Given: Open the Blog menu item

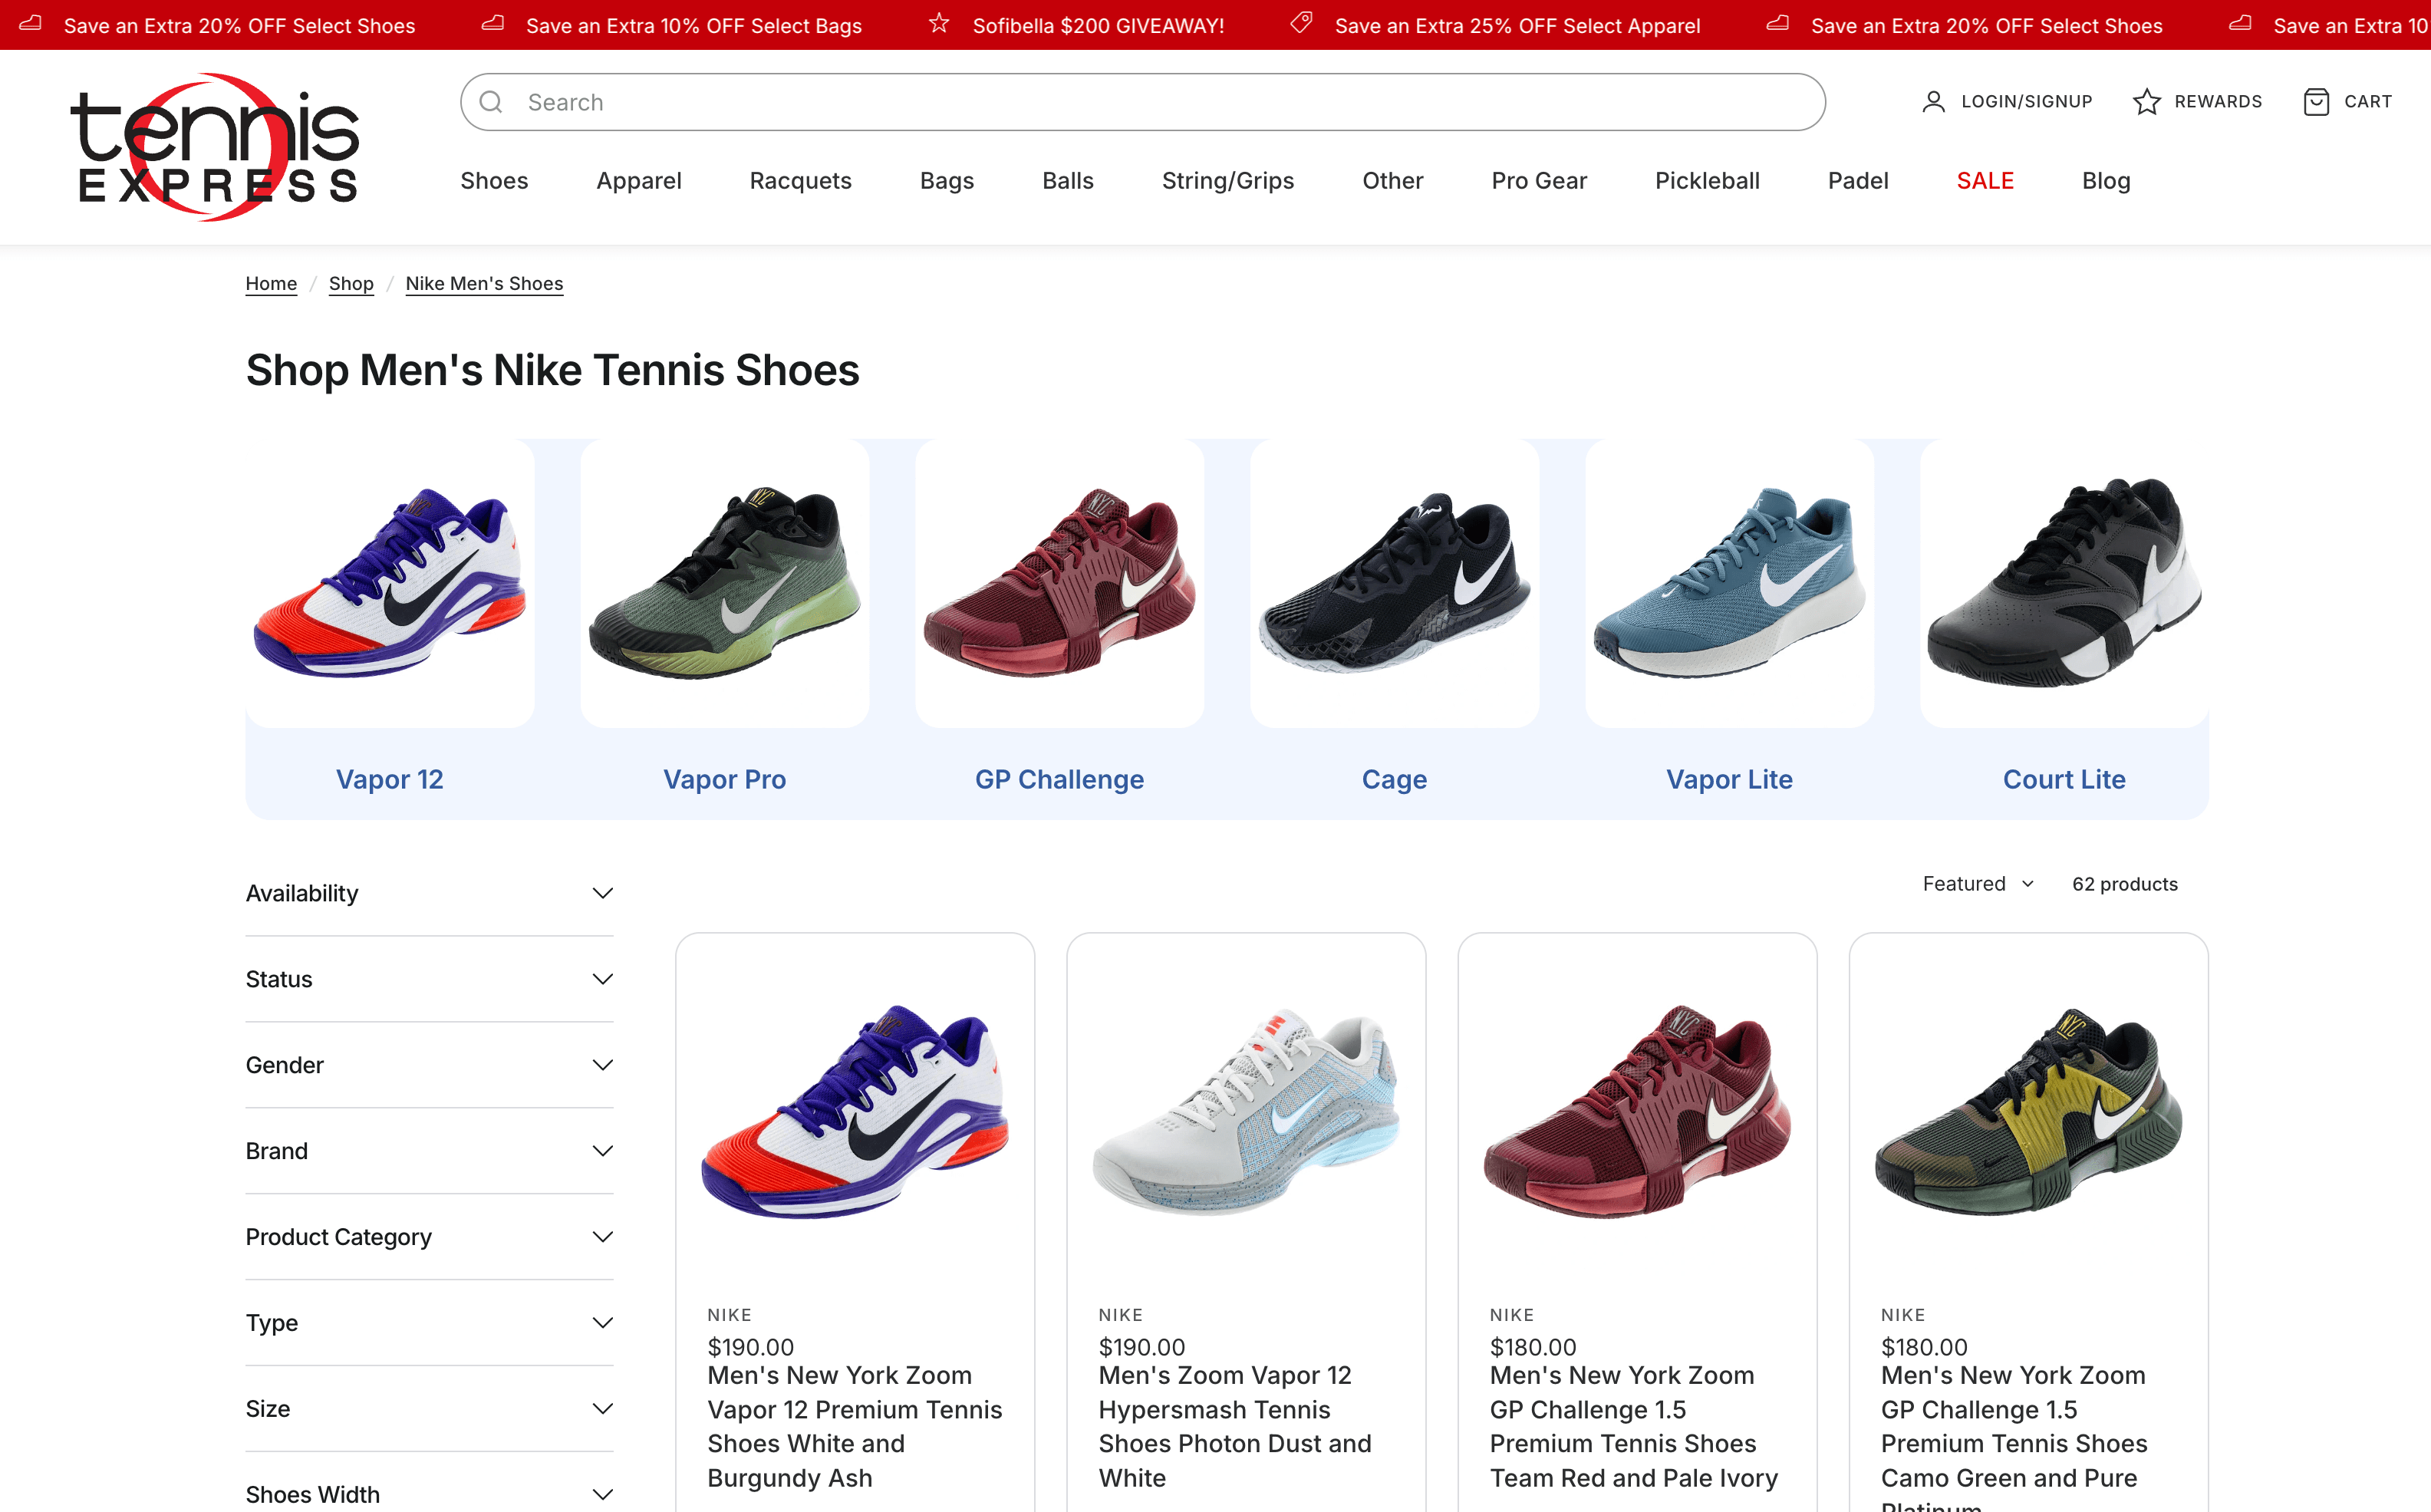Looking at the screenshot, I should 2105,181.
